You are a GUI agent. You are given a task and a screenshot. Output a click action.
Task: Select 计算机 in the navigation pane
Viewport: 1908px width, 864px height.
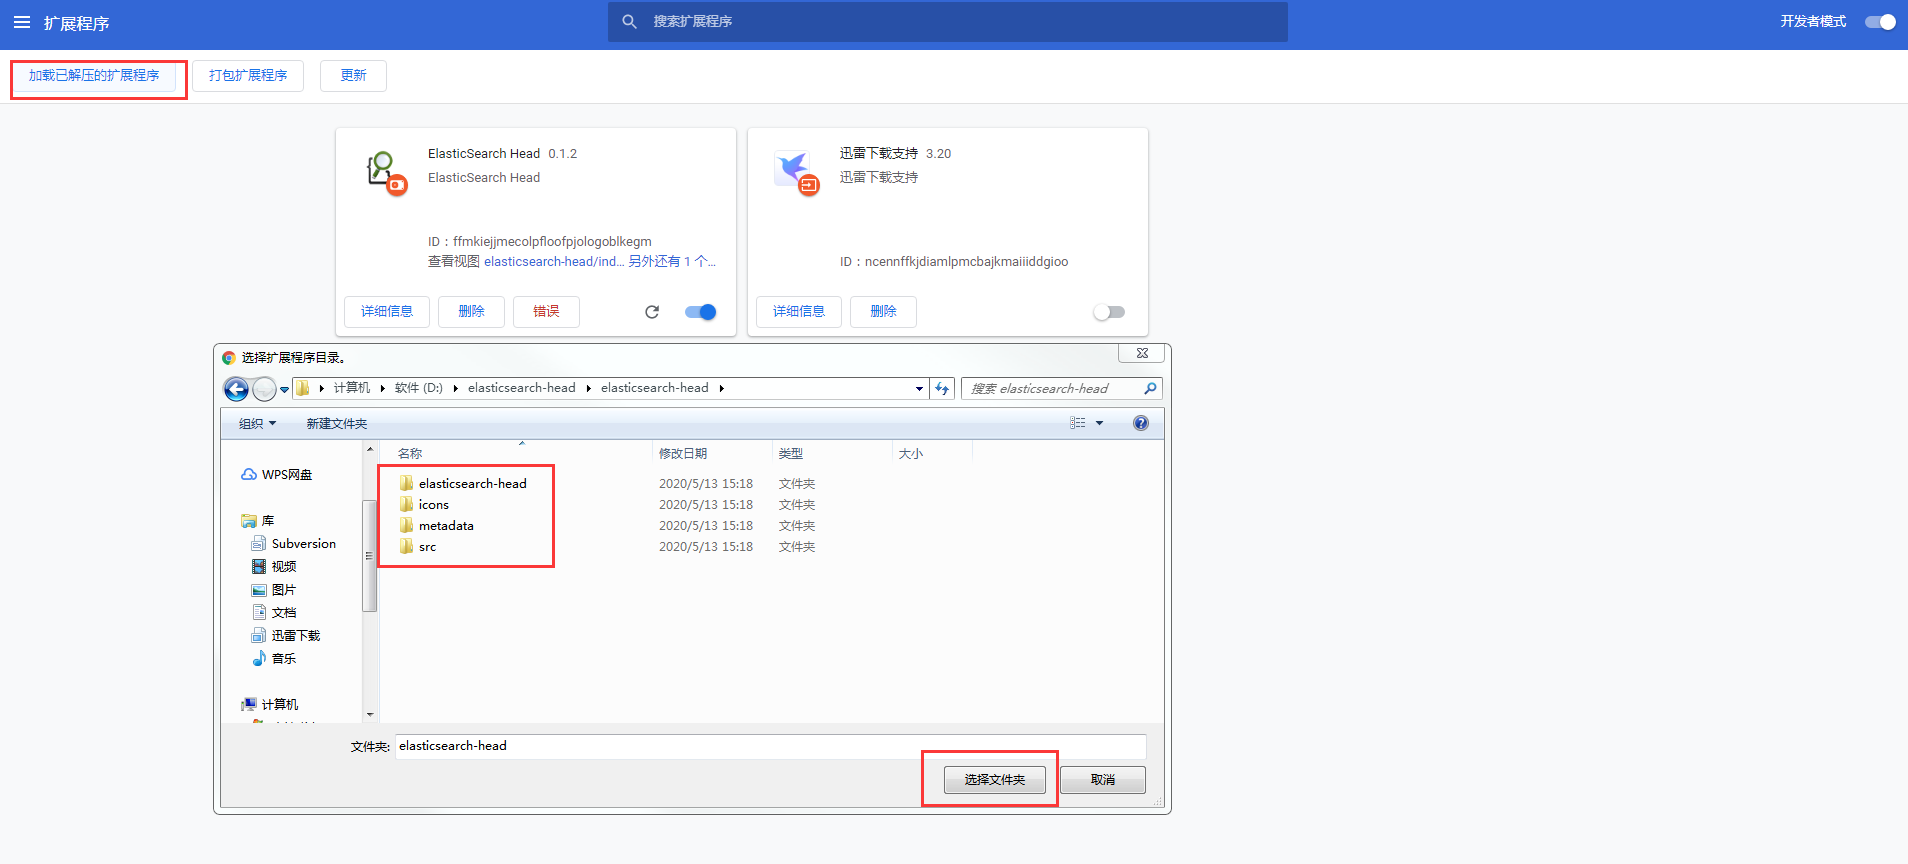click(270, 705)
